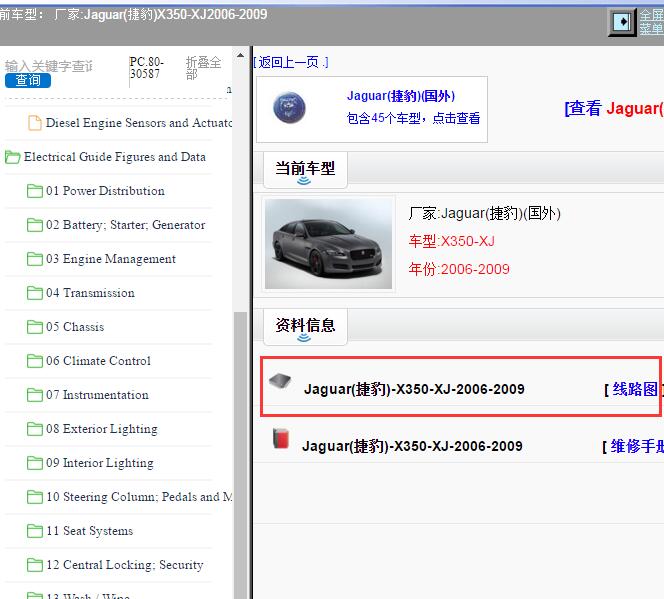Open the second Jaguar X350-XJ-2006-2009 entry
This screenshot has height=599, width=664.
click(412, 446)
